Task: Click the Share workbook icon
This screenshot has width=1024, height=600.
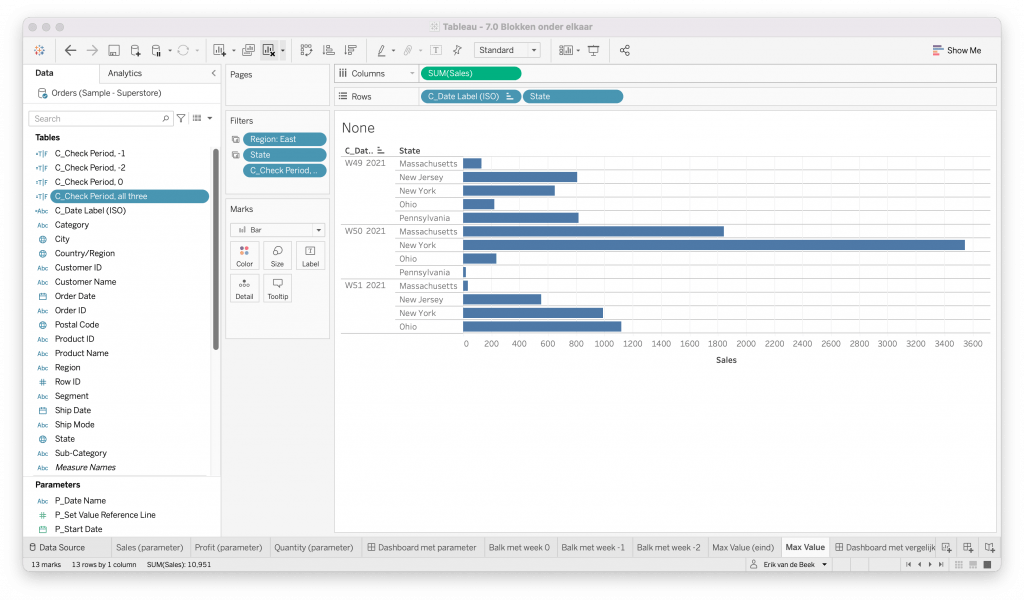Action: click(x=625, y=50)
